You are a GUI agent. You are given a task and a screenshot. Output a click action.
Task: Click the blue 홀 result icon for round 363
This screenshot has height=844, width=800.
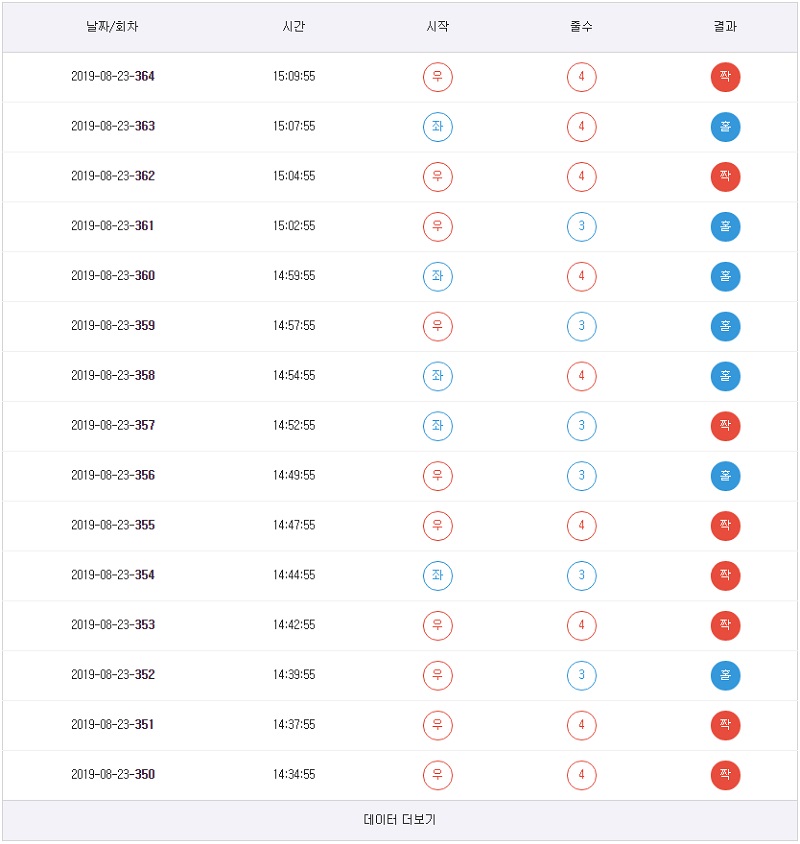tap(725, 127)
